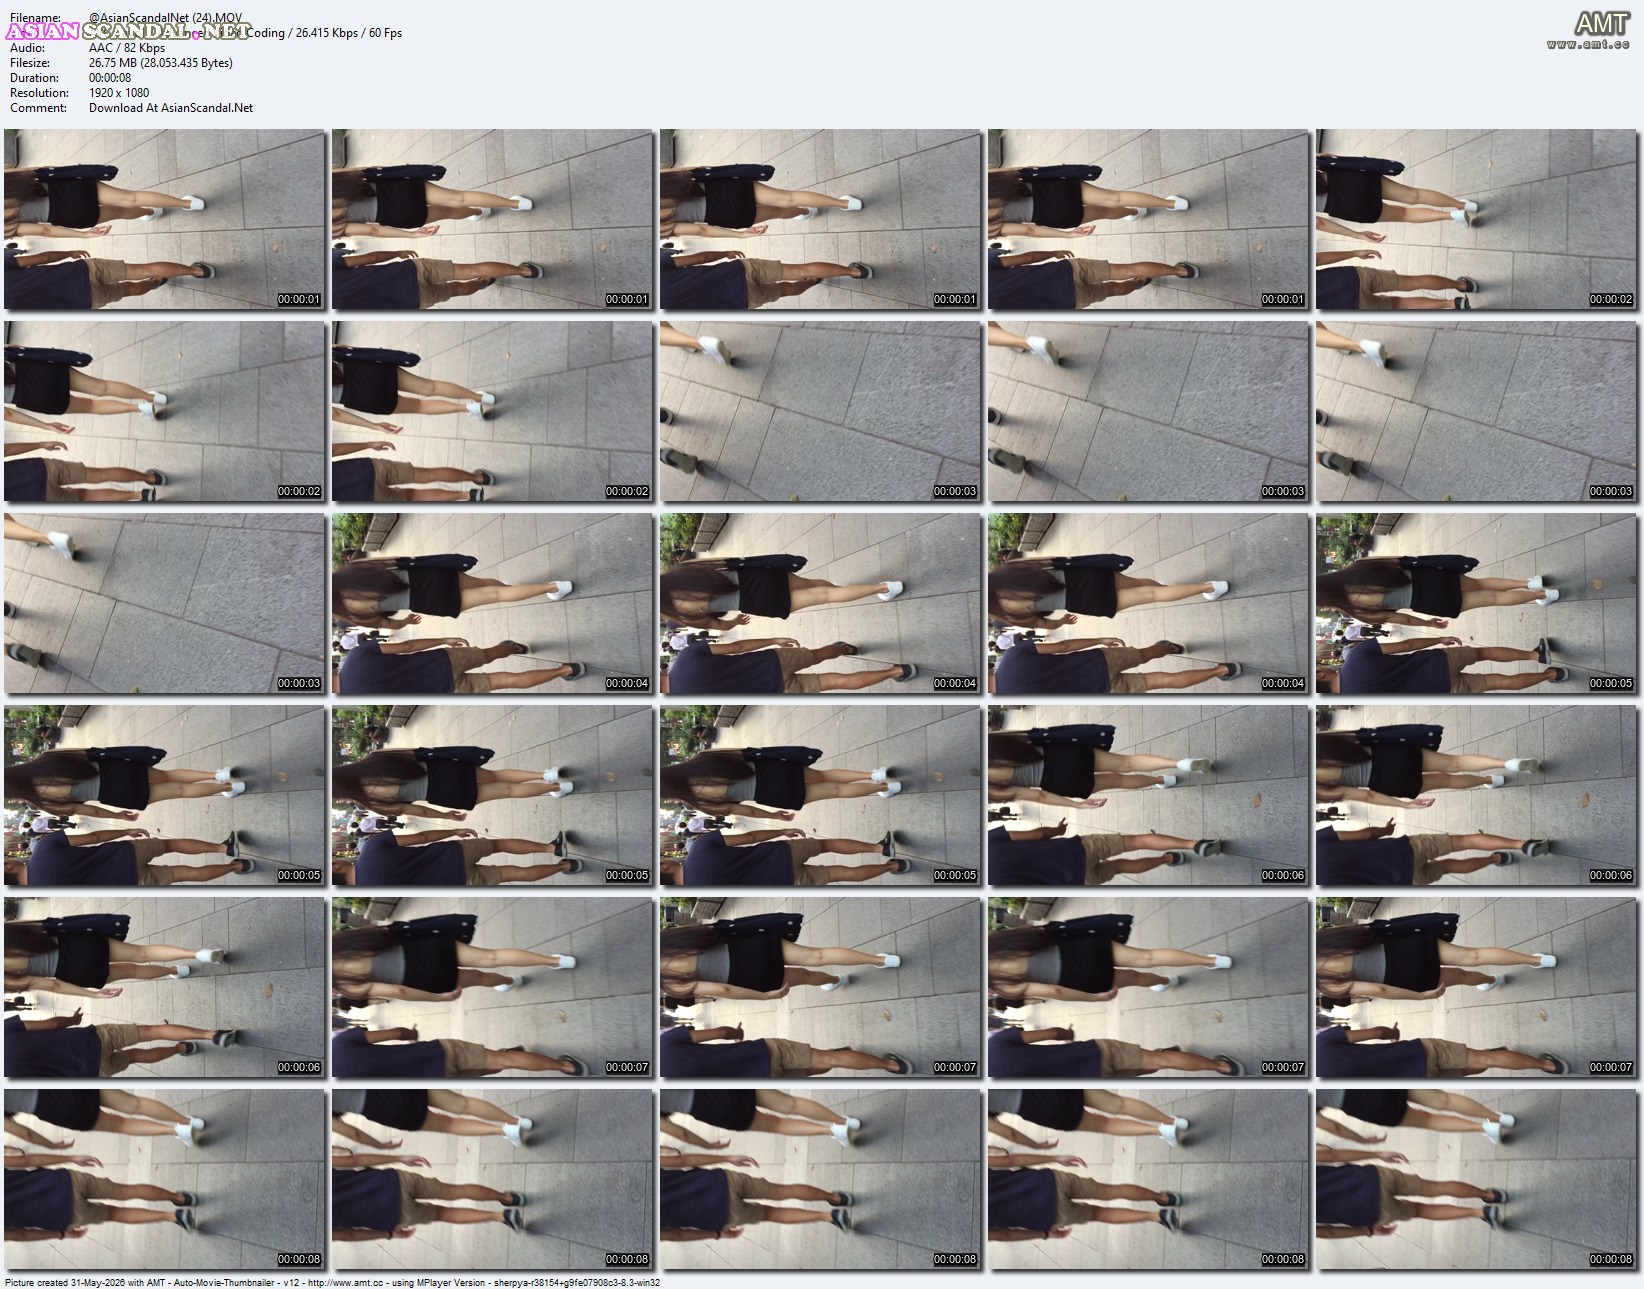Click the filename text "@AsianScandalNet (24).MOV"
The image size is (1644, 1289).
165,18
